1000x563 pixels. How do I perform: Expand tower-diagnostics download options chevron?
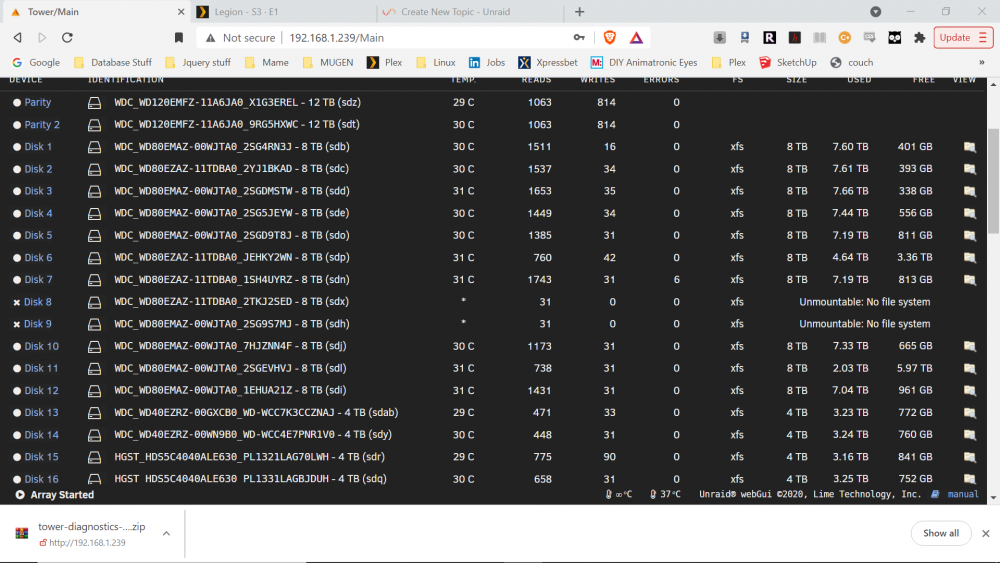pos(166,534)
